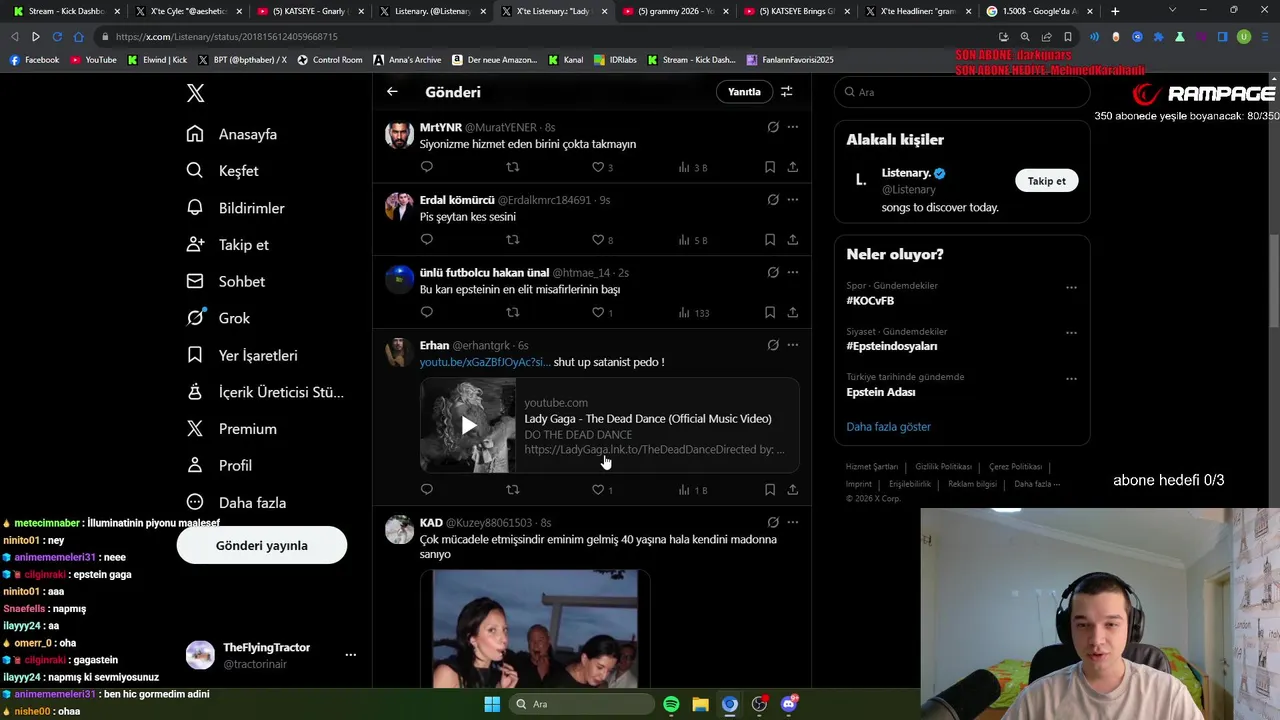
Task: Open Control Room bookmark
Action: coord(330,60)
